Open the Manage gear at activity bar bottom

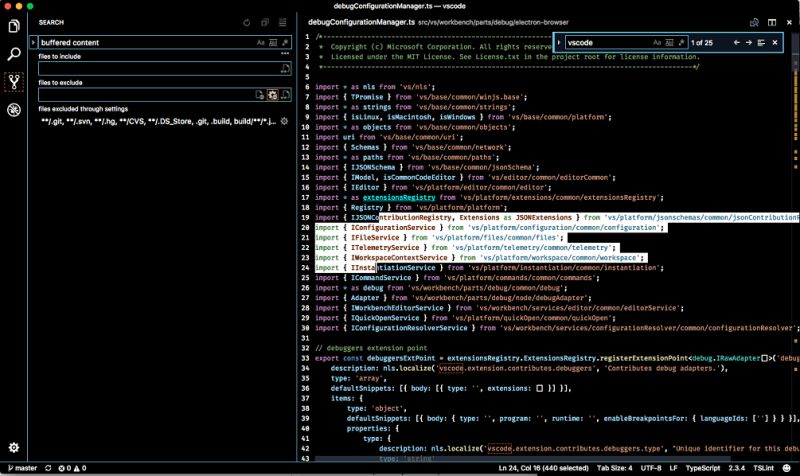14,447
